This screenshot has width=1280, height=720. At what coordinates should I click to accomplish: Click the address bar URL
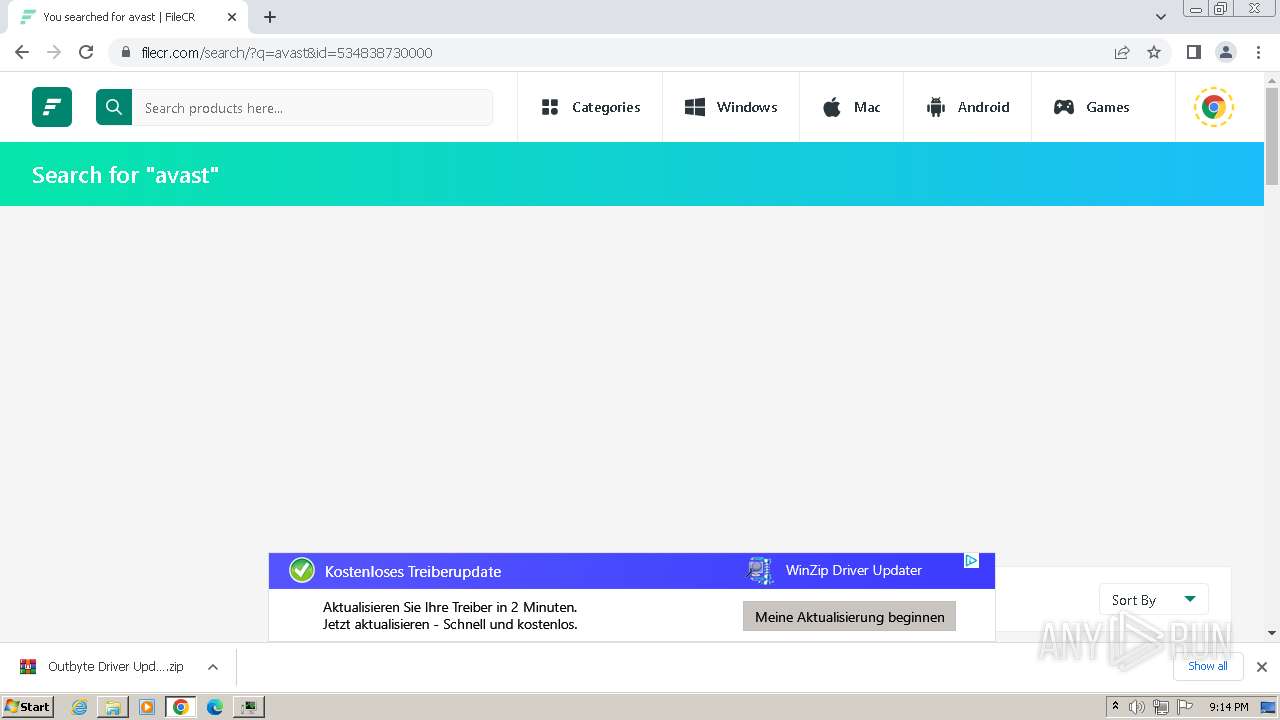pos(287,53)
